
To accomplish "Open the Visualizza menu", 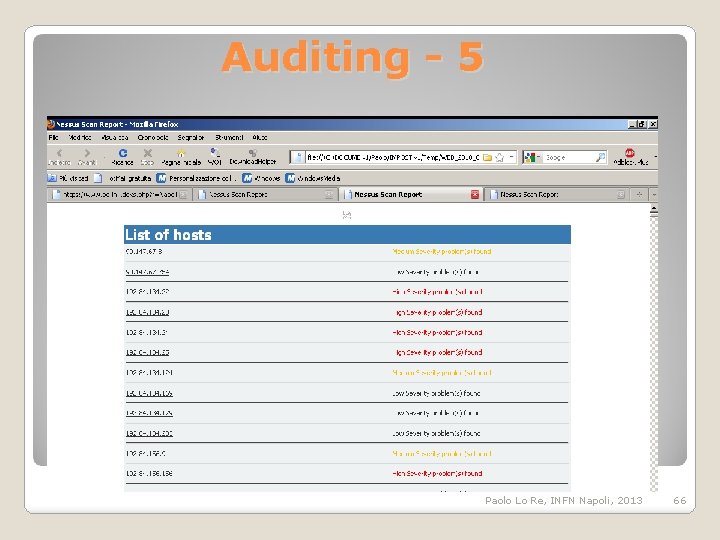I will coord(115,137).
